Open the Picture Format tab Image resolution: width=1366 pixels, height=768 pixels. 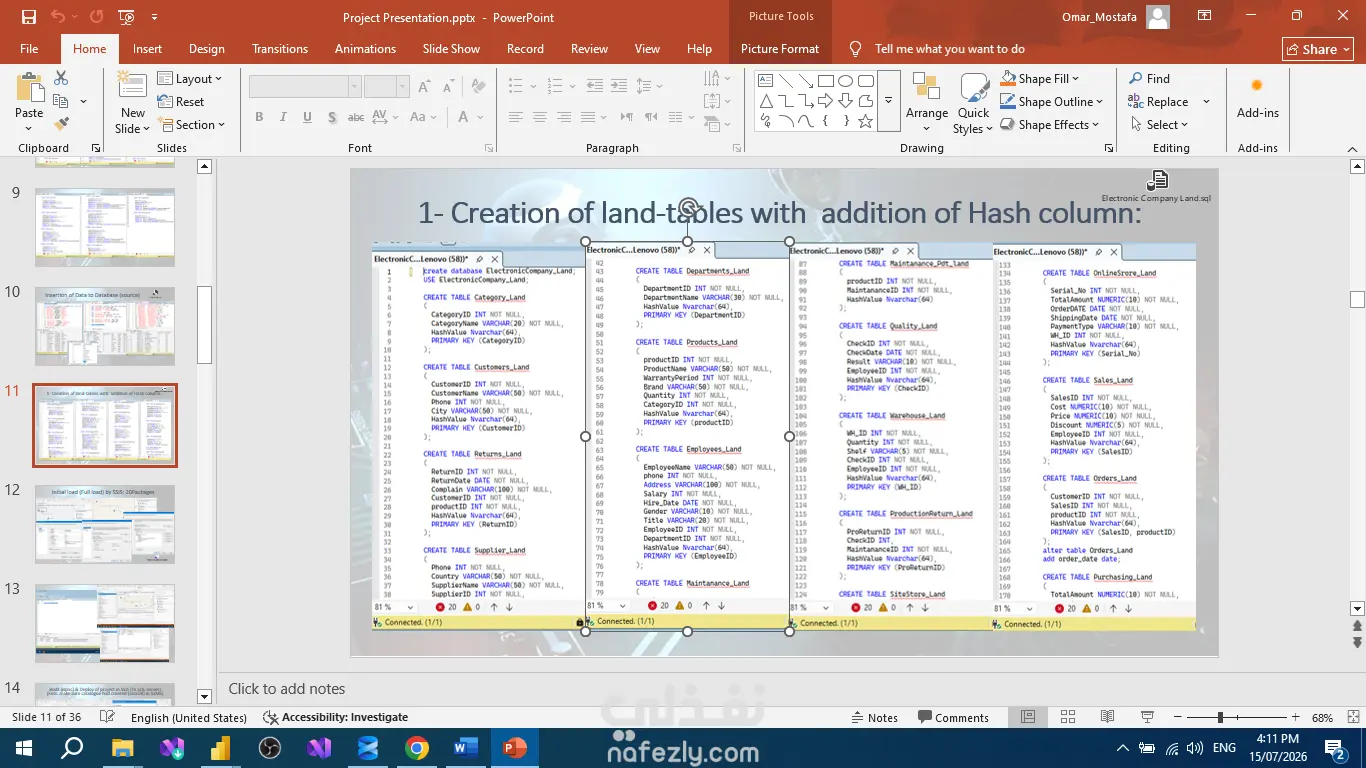[x=780, y=48]
